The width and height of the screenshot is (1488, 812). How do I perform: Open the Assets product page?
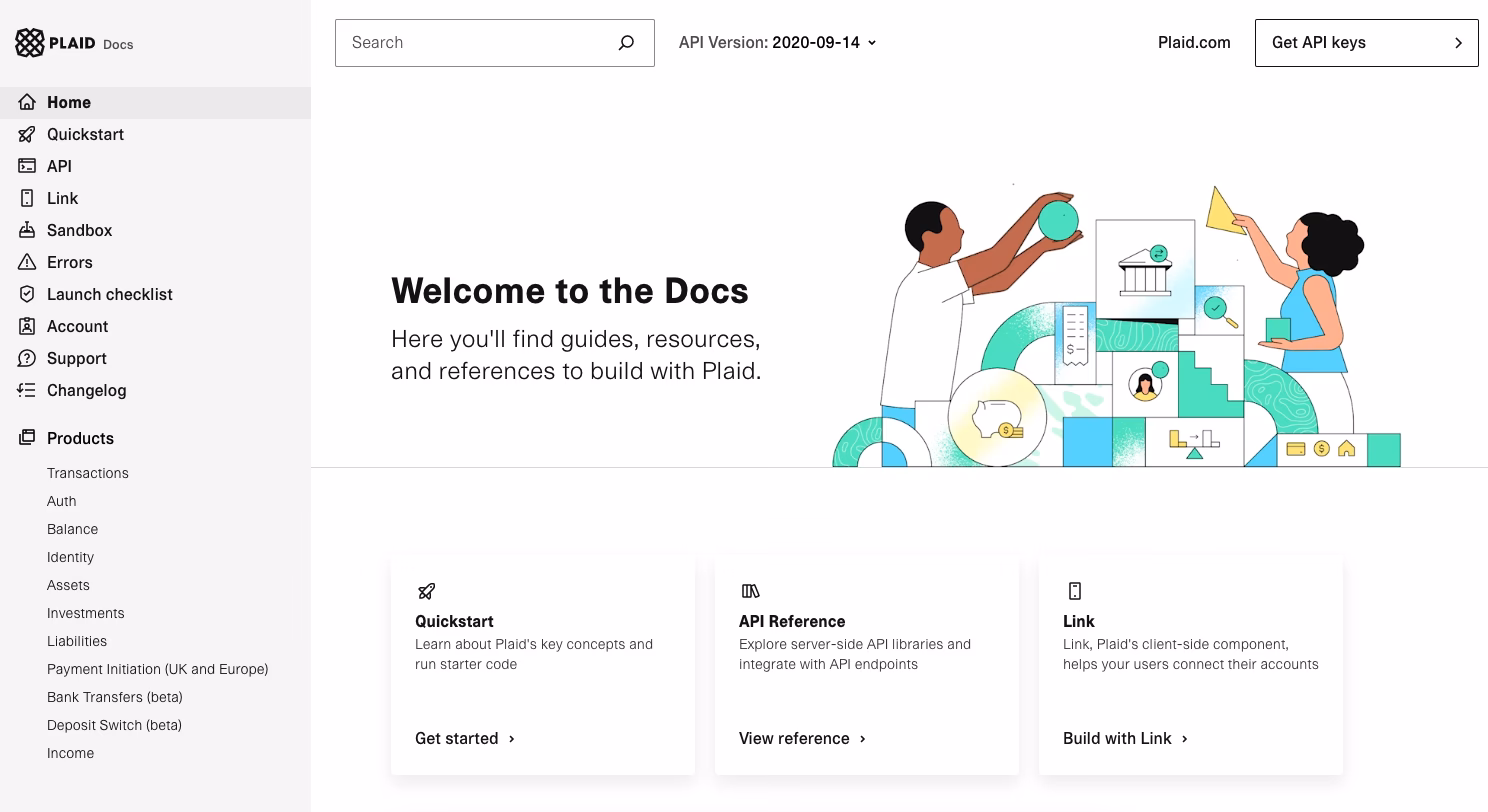(68, 585)
